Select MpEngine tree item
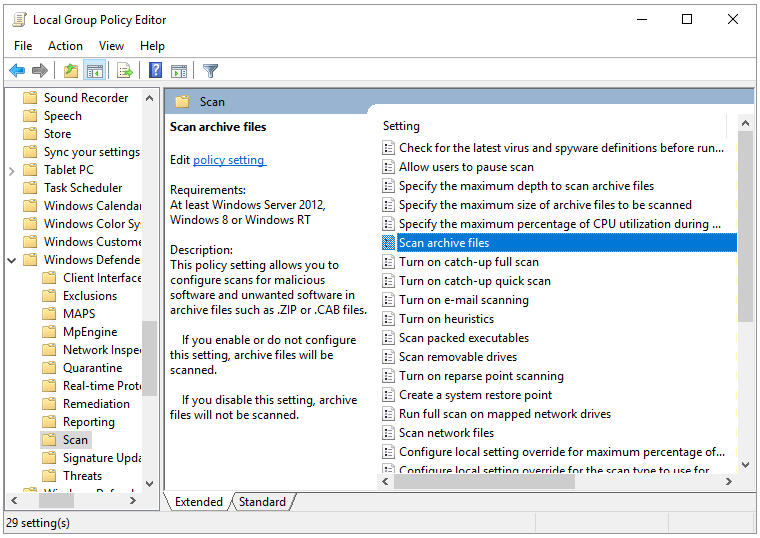 point(90,332)
